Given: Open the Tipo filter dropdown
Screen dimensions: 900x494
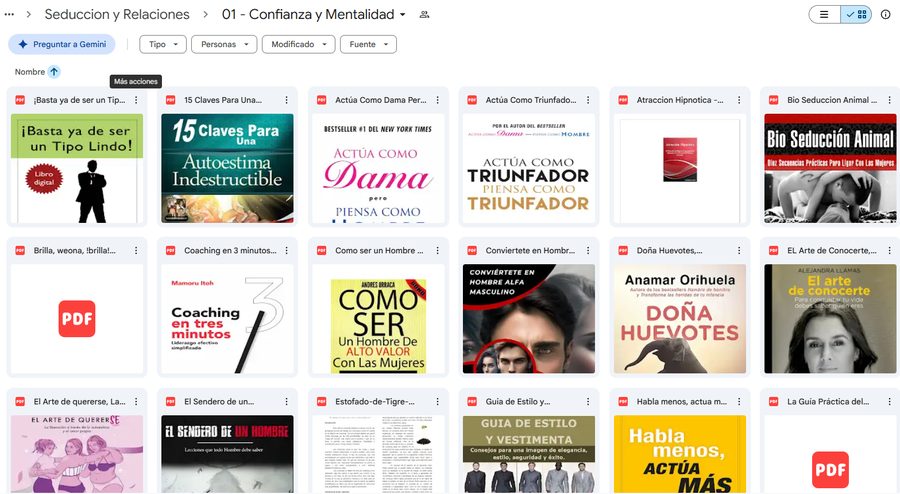Looking at the screenshot, I should [163, 44].
